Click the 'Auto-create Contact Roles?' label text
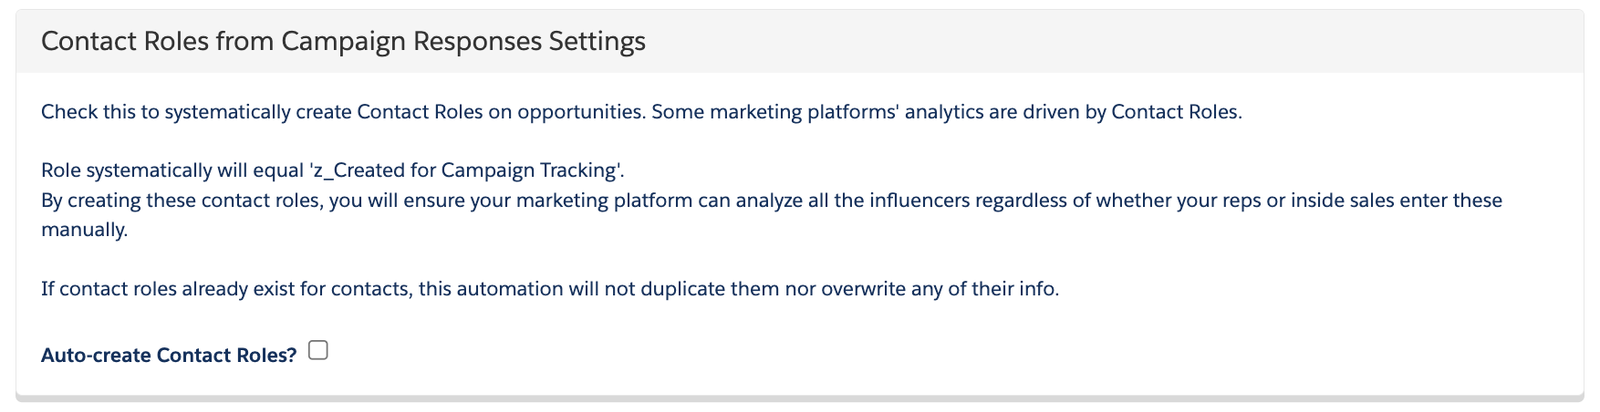 click(x=169, y=355)
